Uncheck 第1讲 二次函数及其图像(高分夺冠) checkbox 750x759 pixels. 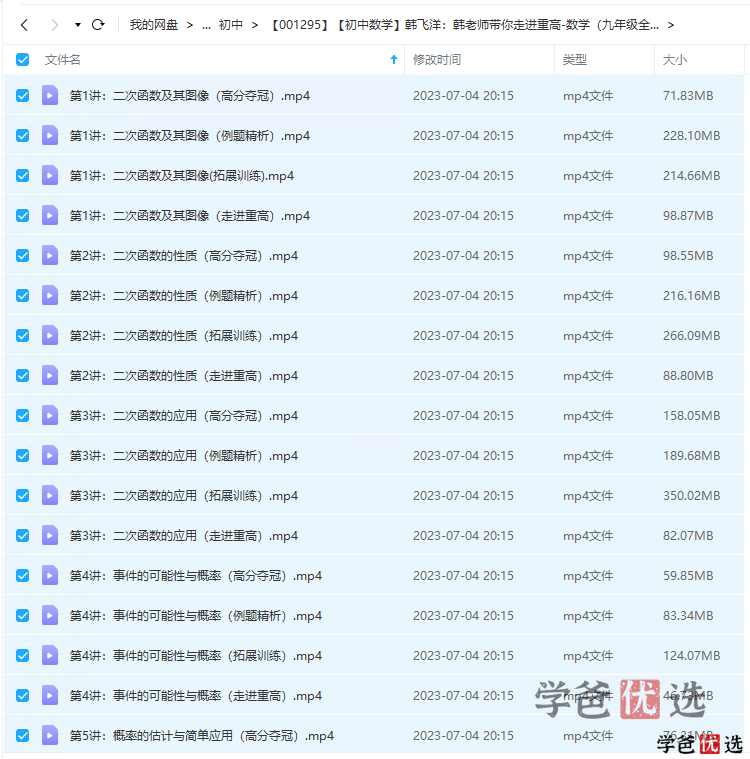22,95
